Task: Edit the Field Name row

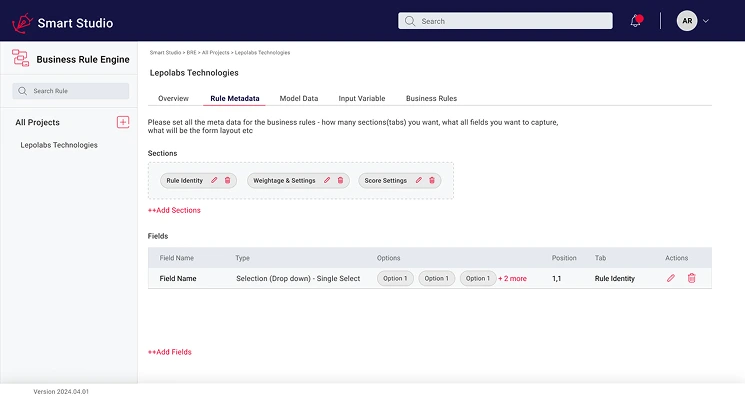Action: click(x=671, y=278)
